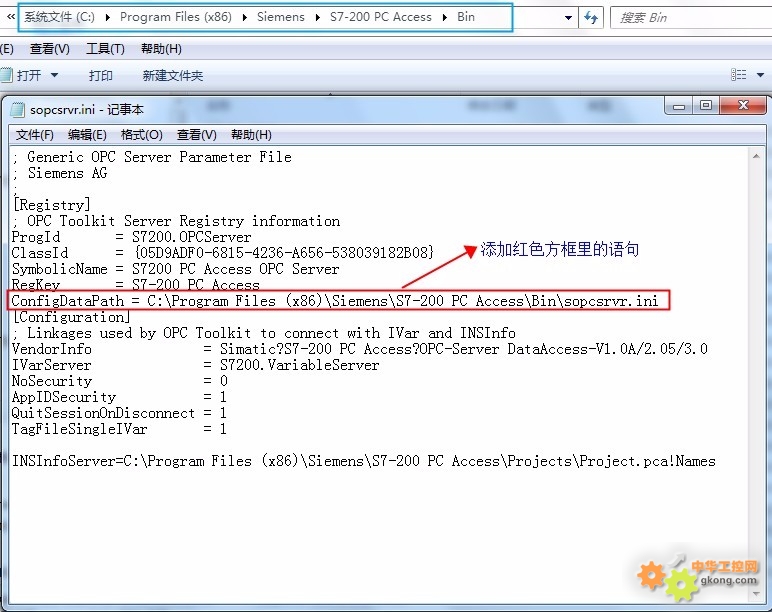This screenshot has height=612, width=772.
Task: Click Notepad scrollbar up arrow
Action: (756, 156)
